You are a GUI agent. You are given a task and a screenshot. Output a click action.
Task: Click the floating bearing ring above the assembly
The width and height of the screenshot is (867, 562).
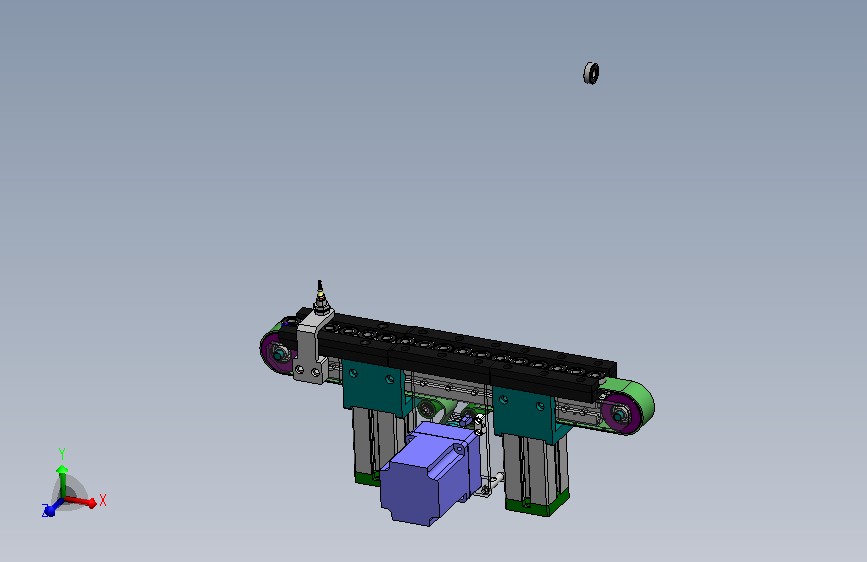click(591, 73)
